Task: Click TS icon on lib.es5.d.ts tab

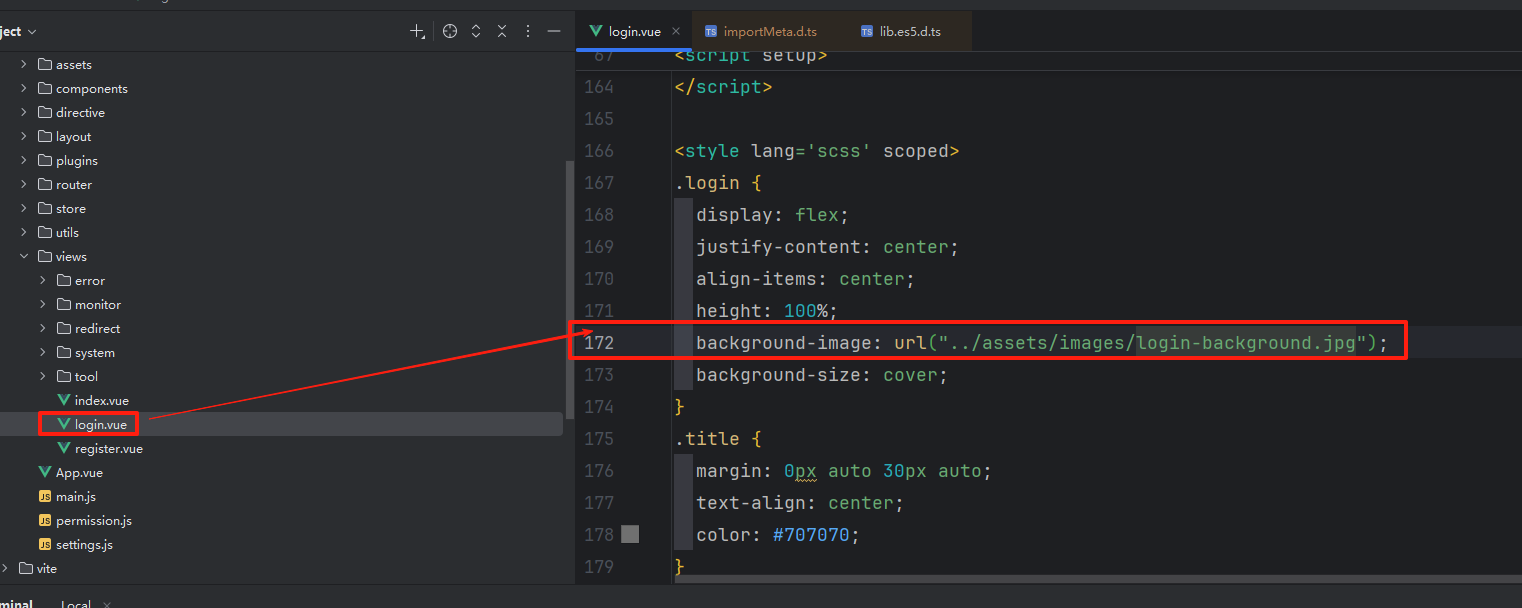Action: pos(867,31)
